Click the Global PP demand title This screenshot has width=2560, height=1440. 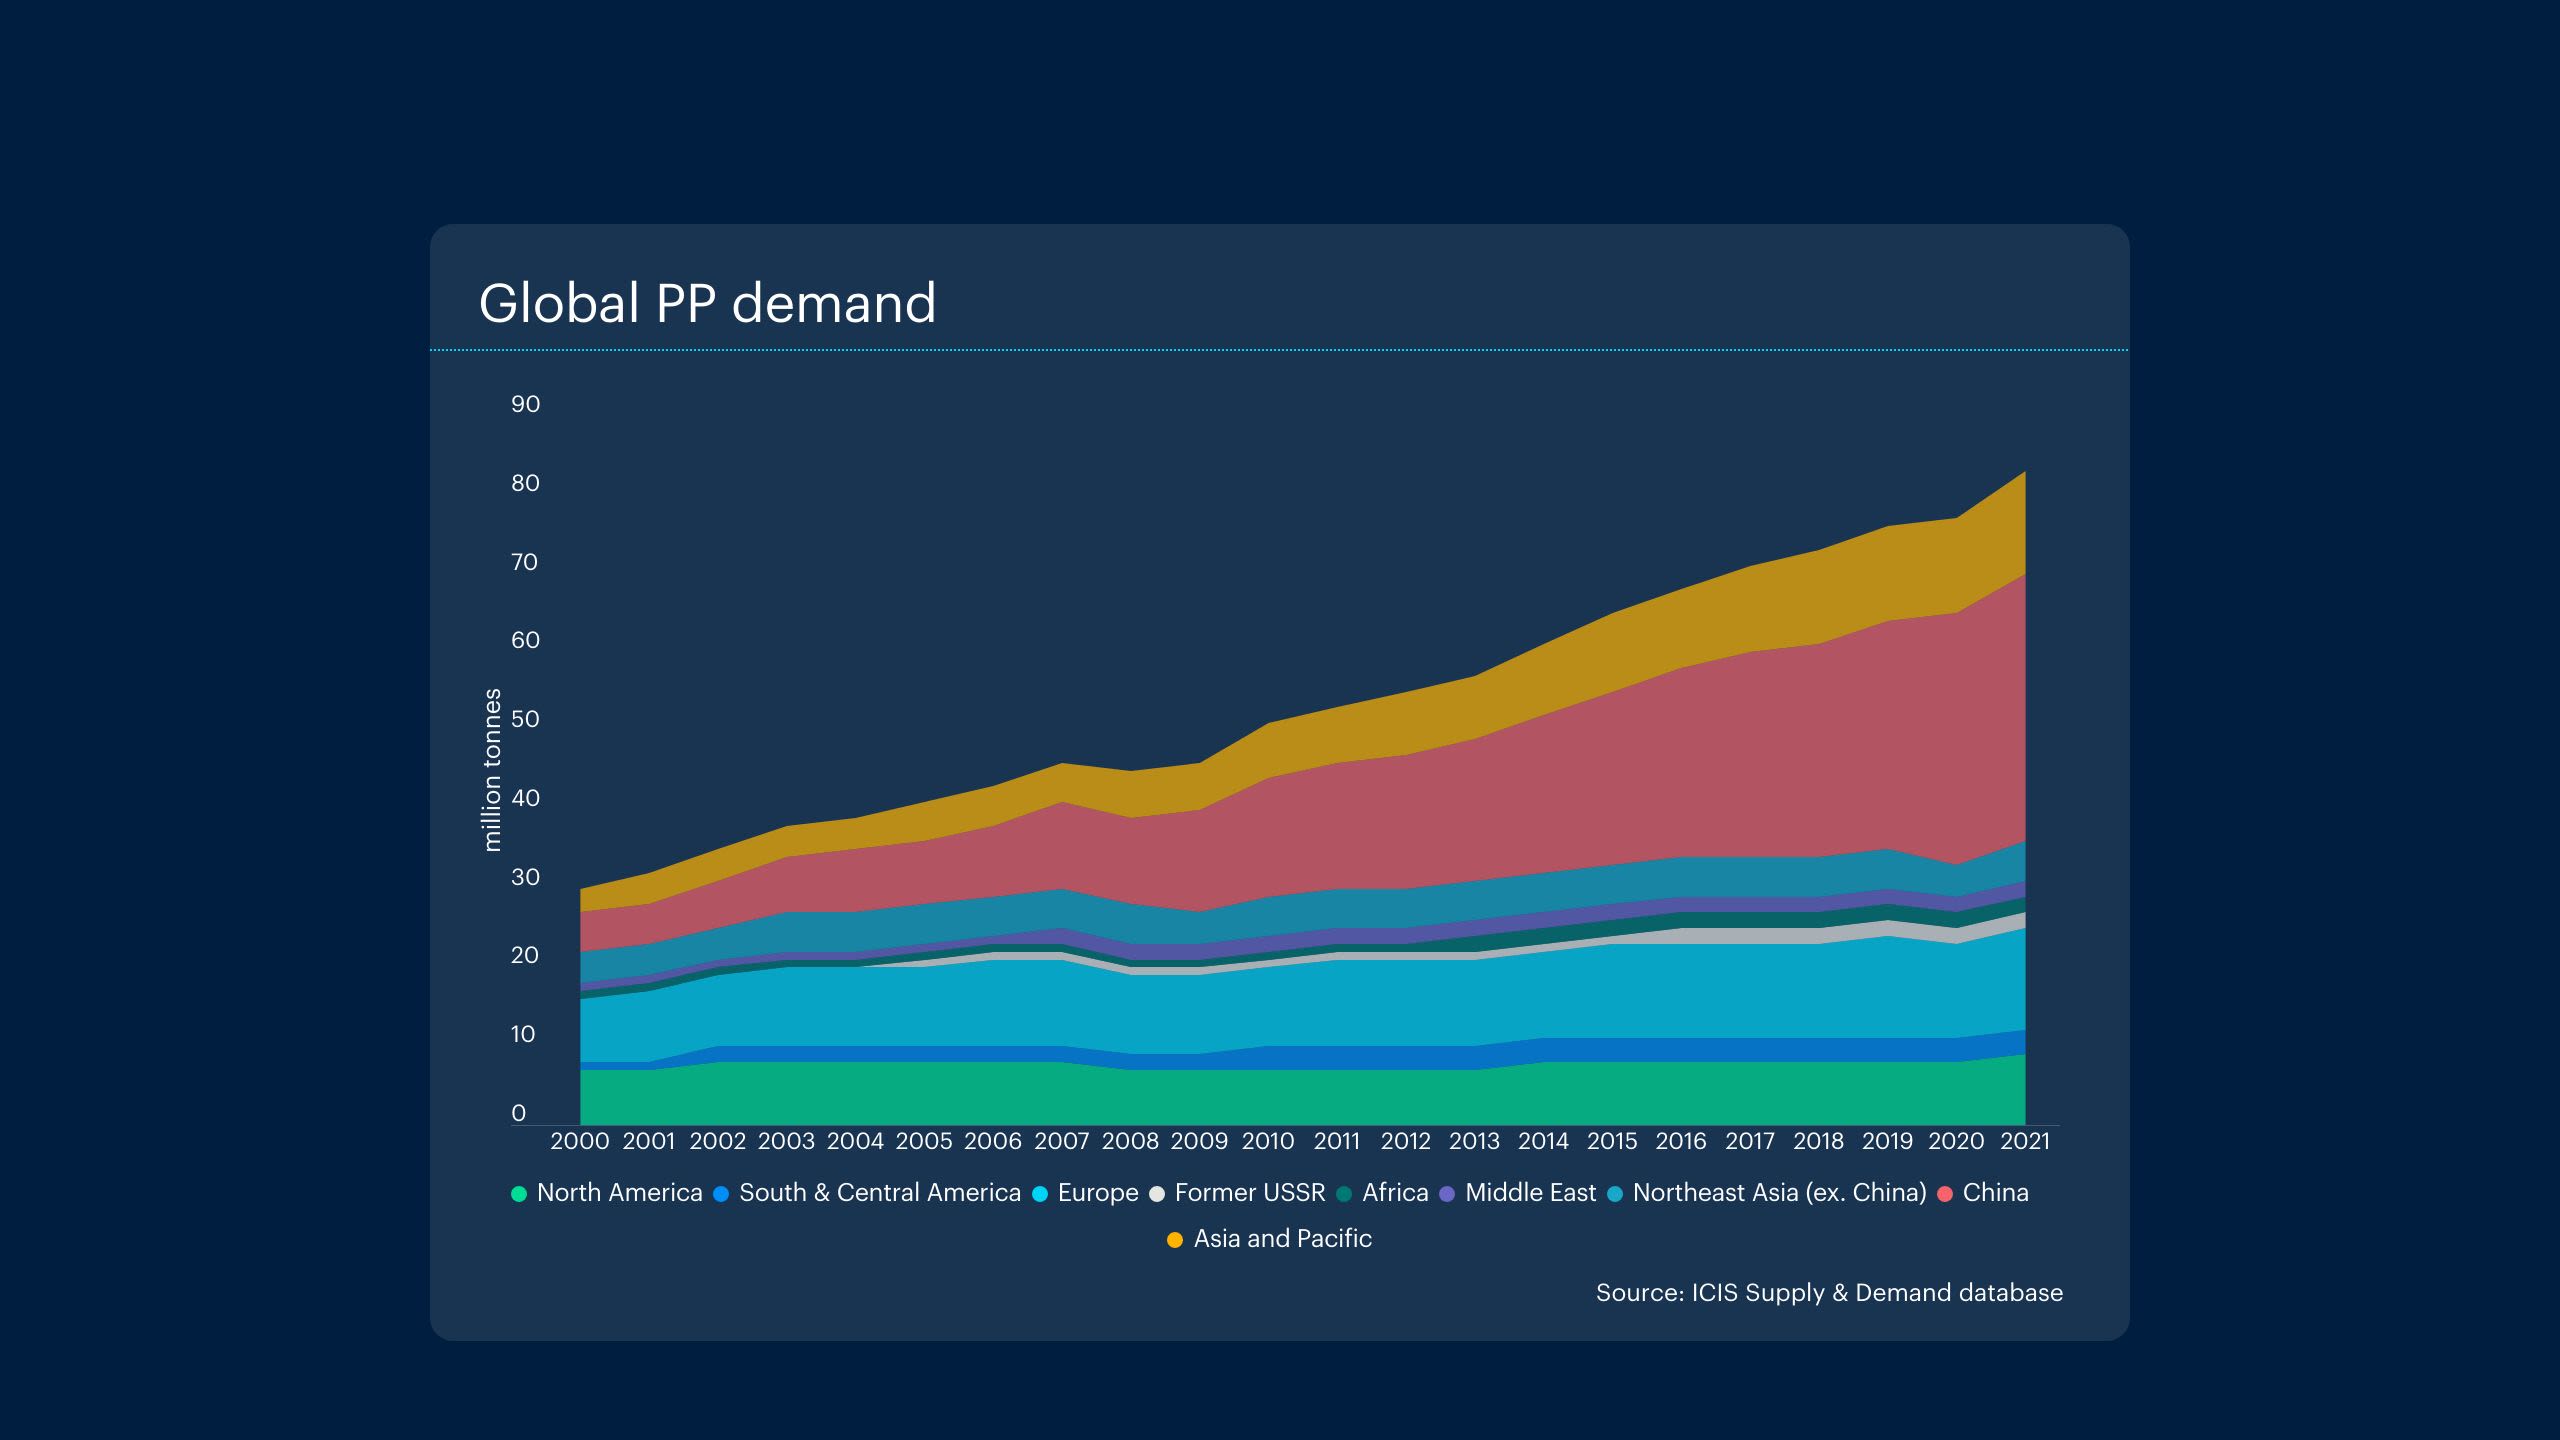click(707, 303)
